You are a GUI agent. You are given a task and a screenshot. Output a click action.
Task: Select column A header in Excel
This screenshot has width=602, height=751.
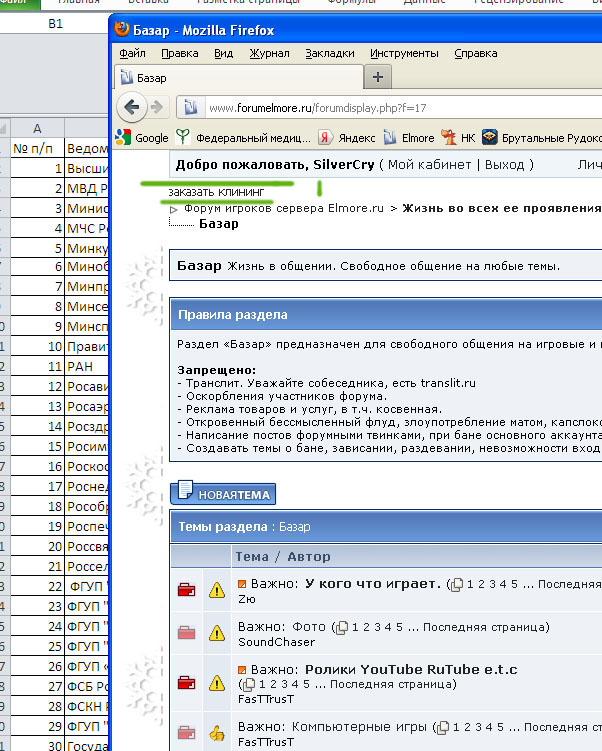[x=37, y=128]
